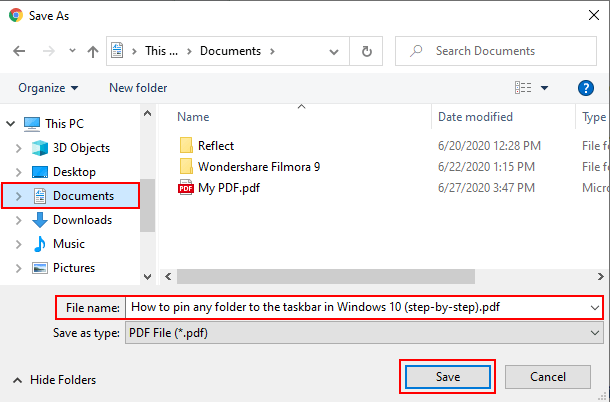610x402 pixels.
Task: Open the view options dropdown arrow
Action: click(545, 88)
